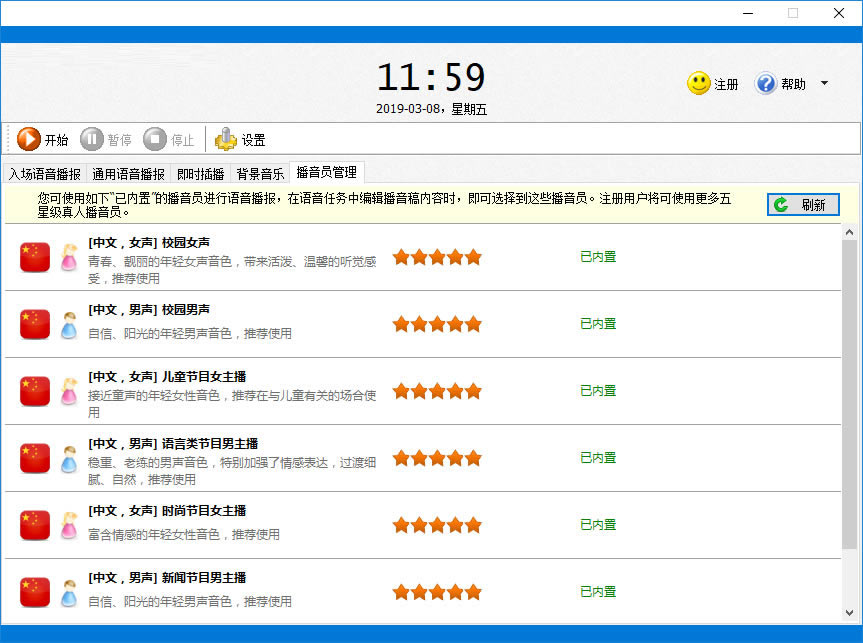Click the male avatar icon for 校园男声
Viewport: 863px width, 643px height.
tap(69, 325)
